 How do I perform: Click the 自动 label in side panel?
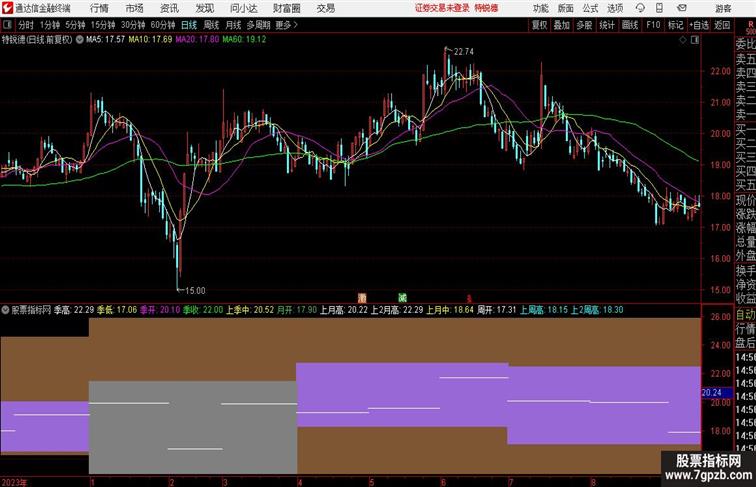(x=745, y=315)
